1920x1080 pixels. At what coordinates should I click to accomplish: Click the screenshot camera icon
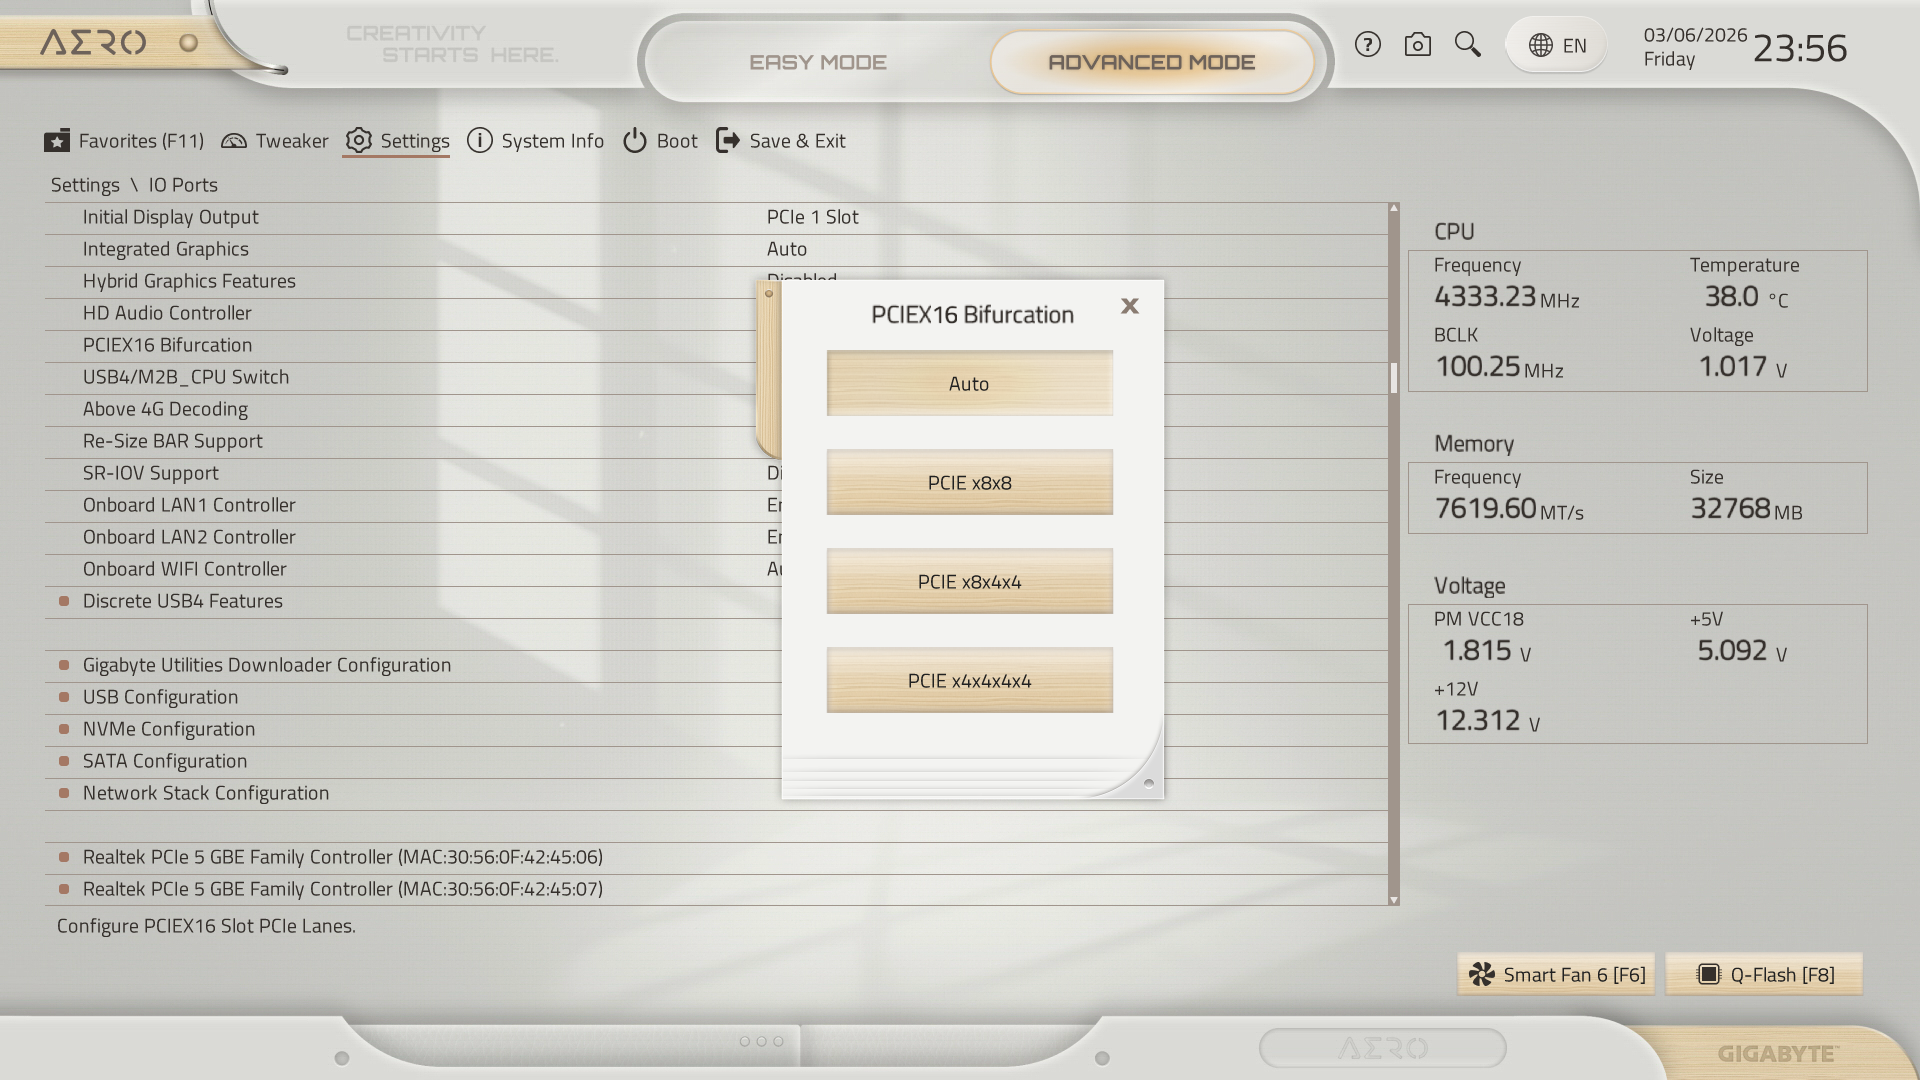(1417, 45)
